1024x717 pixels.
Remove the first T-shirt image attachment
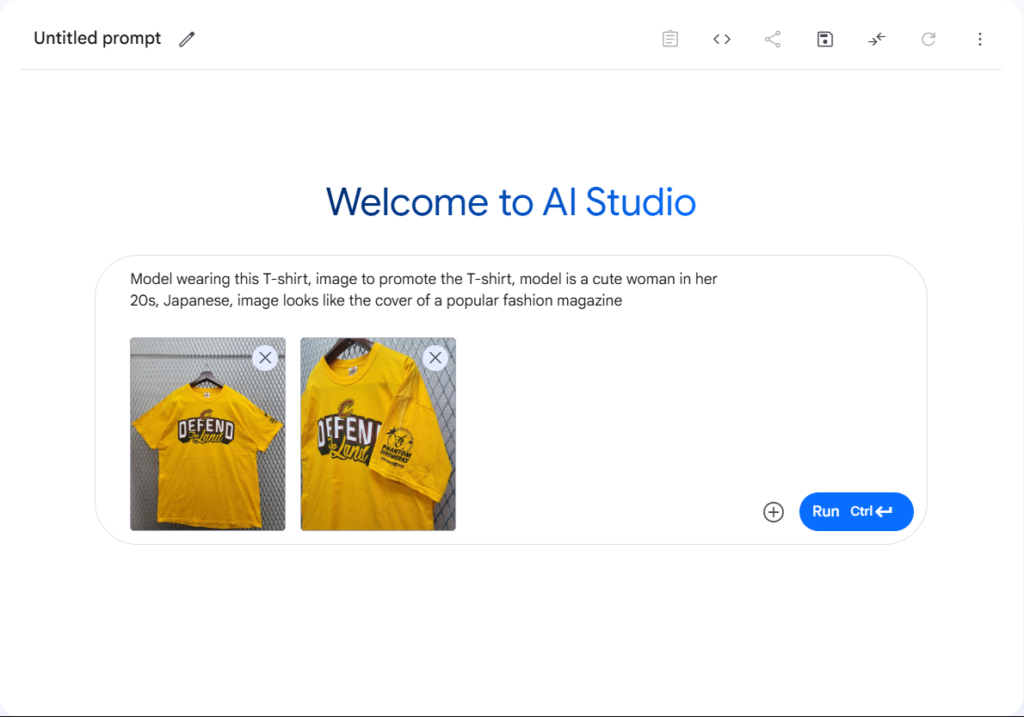pyautogui.click(x=265, y=358)
